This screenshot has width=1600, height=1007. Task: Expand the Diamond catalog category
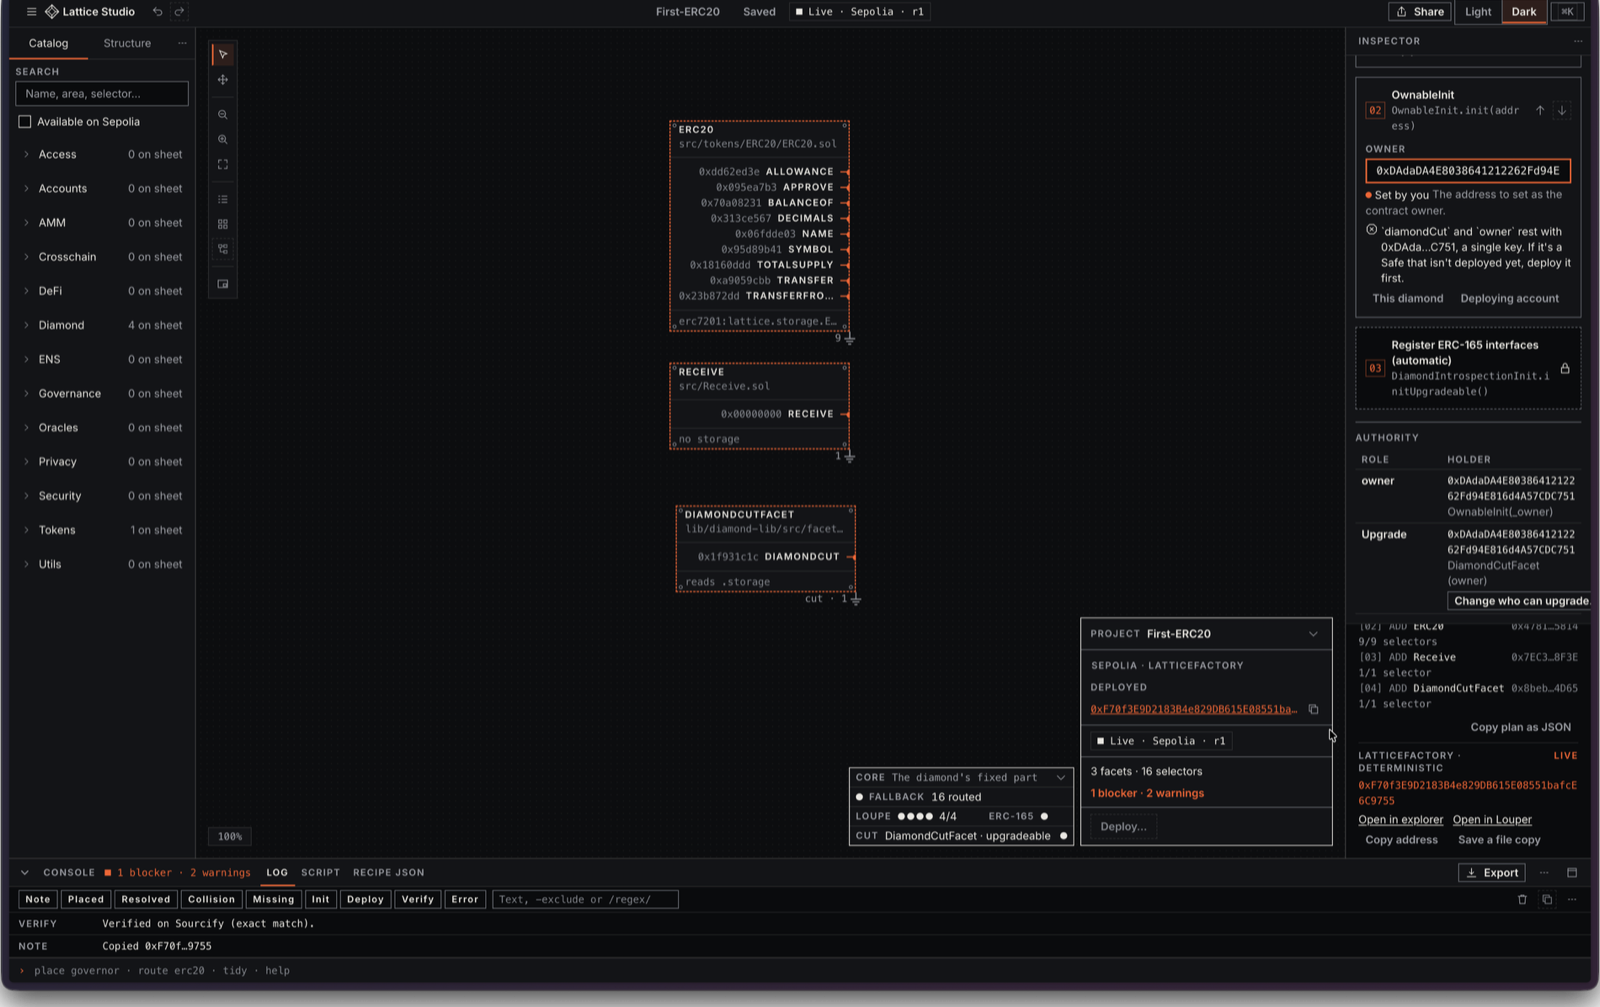102,326
